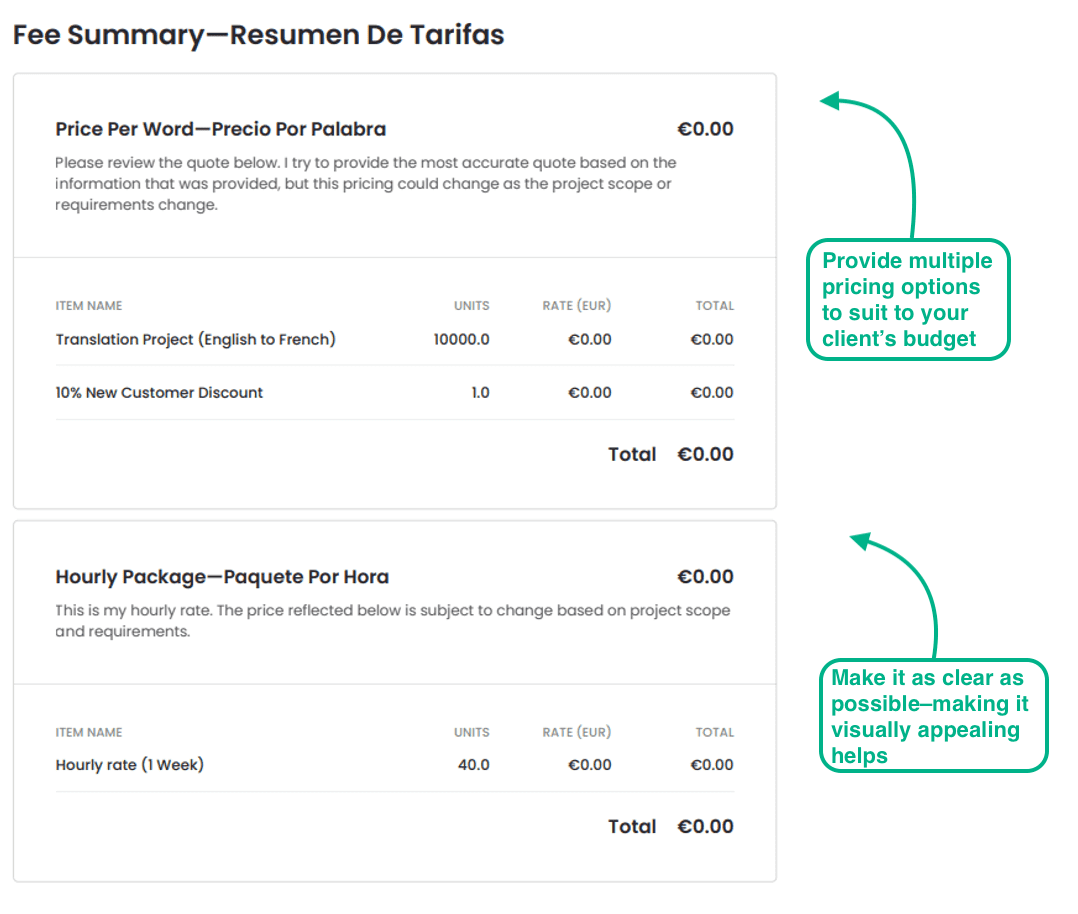Click the Total label in the Price Per Word card
The image size is (1078, 914).
(632, 454)
